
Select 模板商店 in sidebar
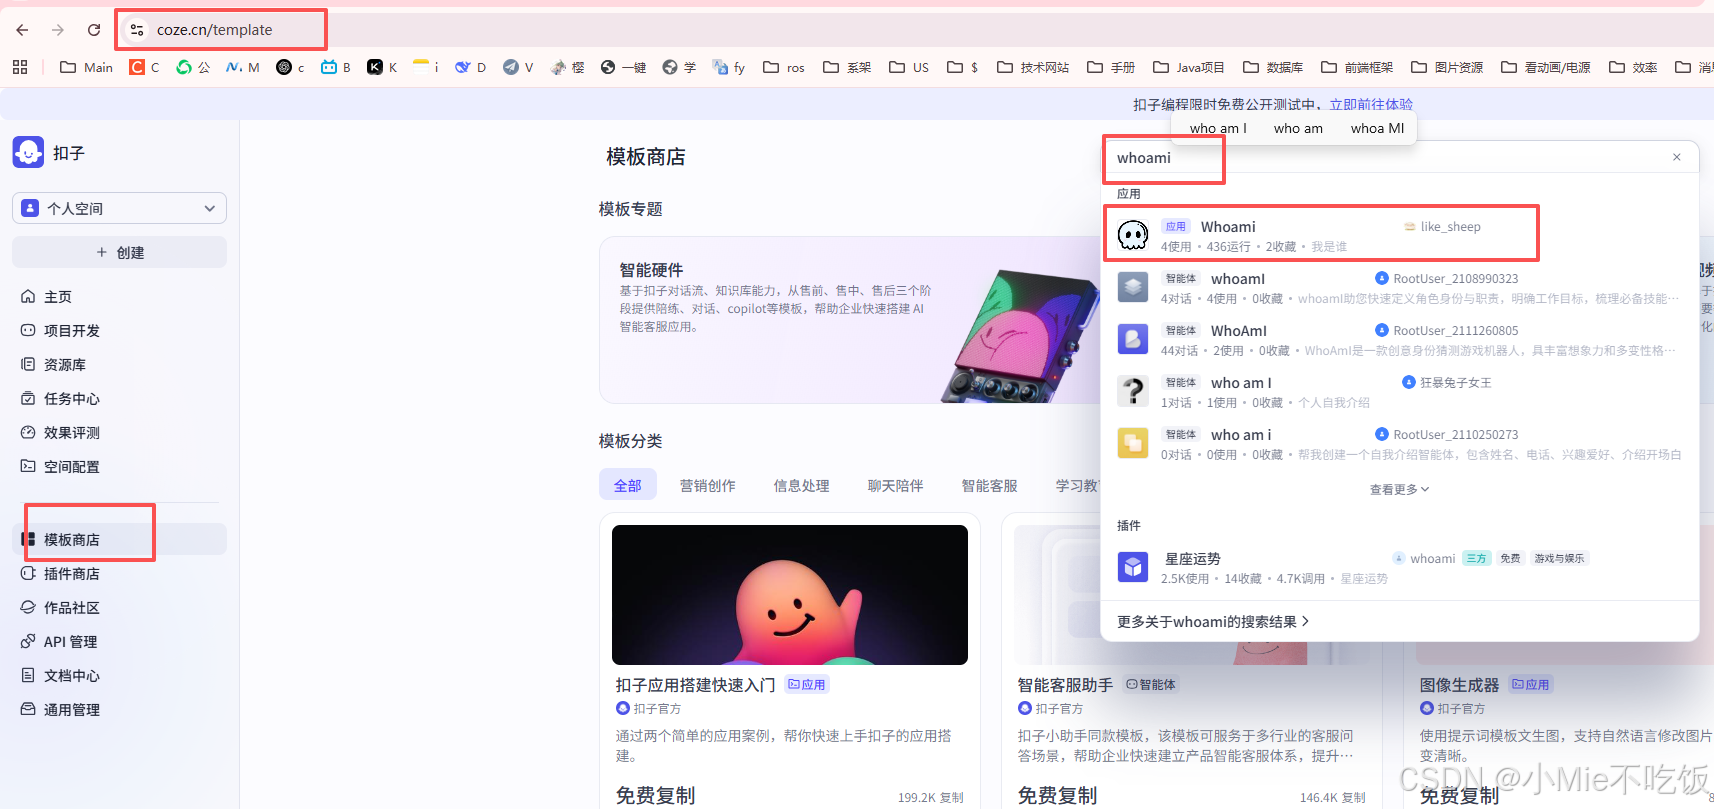pyautogui.click(x=119, y=539)
